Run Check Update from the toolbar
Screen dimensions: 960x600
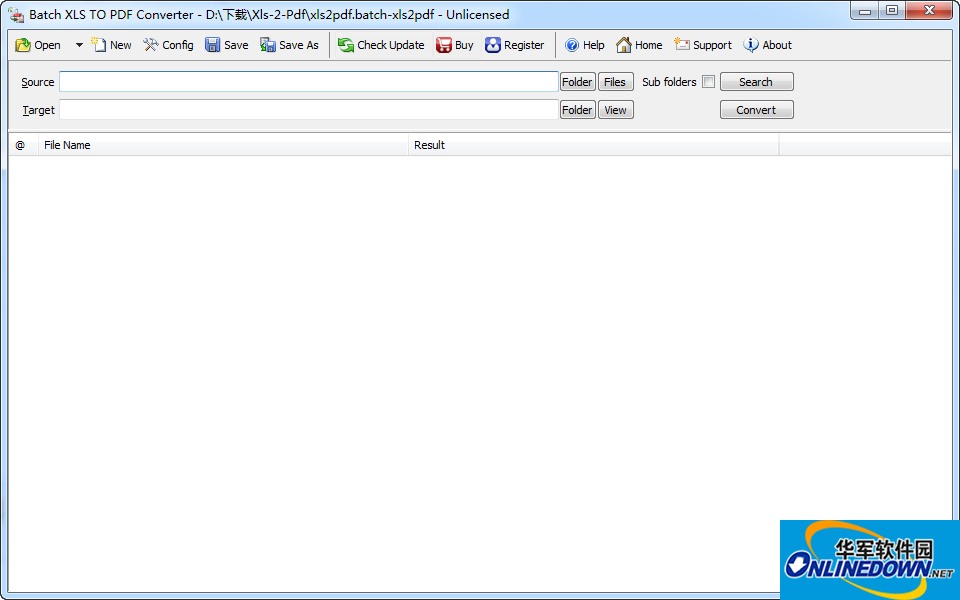tap(381, 45)
